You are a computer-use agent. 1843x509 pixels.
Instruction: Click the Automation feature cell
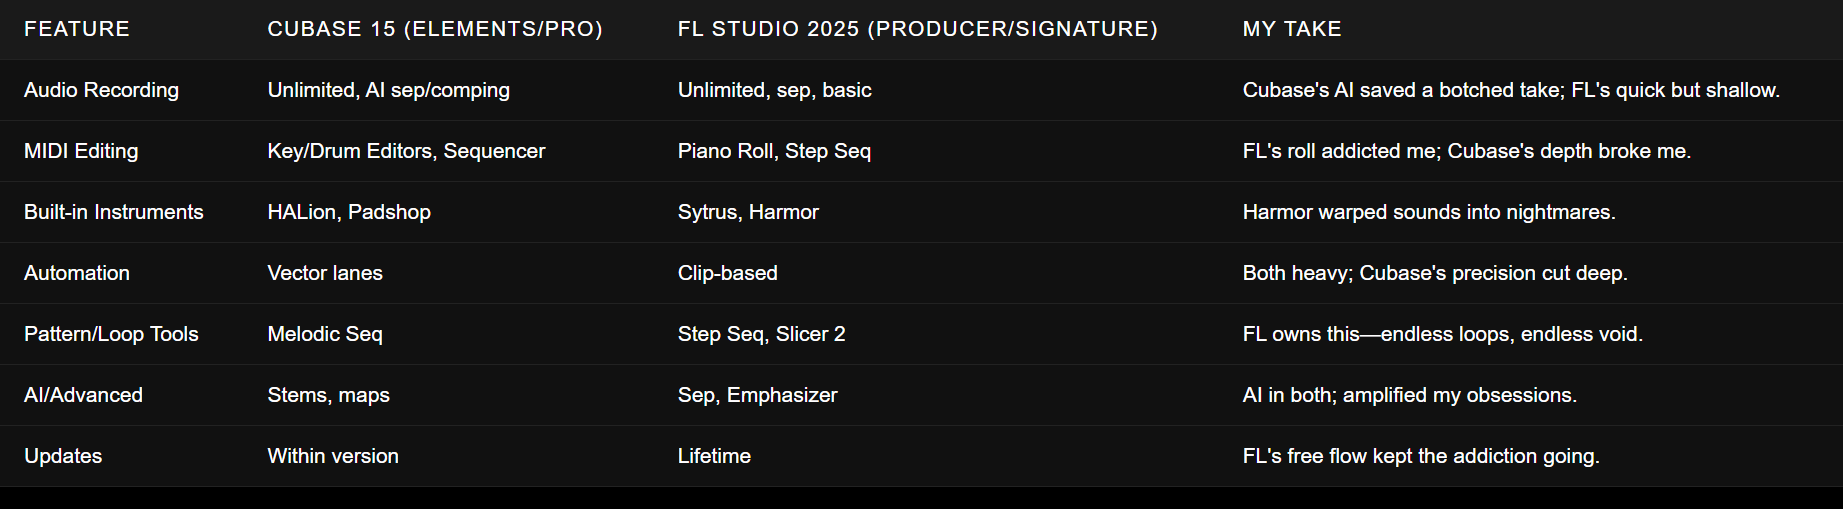coord(77,273)
